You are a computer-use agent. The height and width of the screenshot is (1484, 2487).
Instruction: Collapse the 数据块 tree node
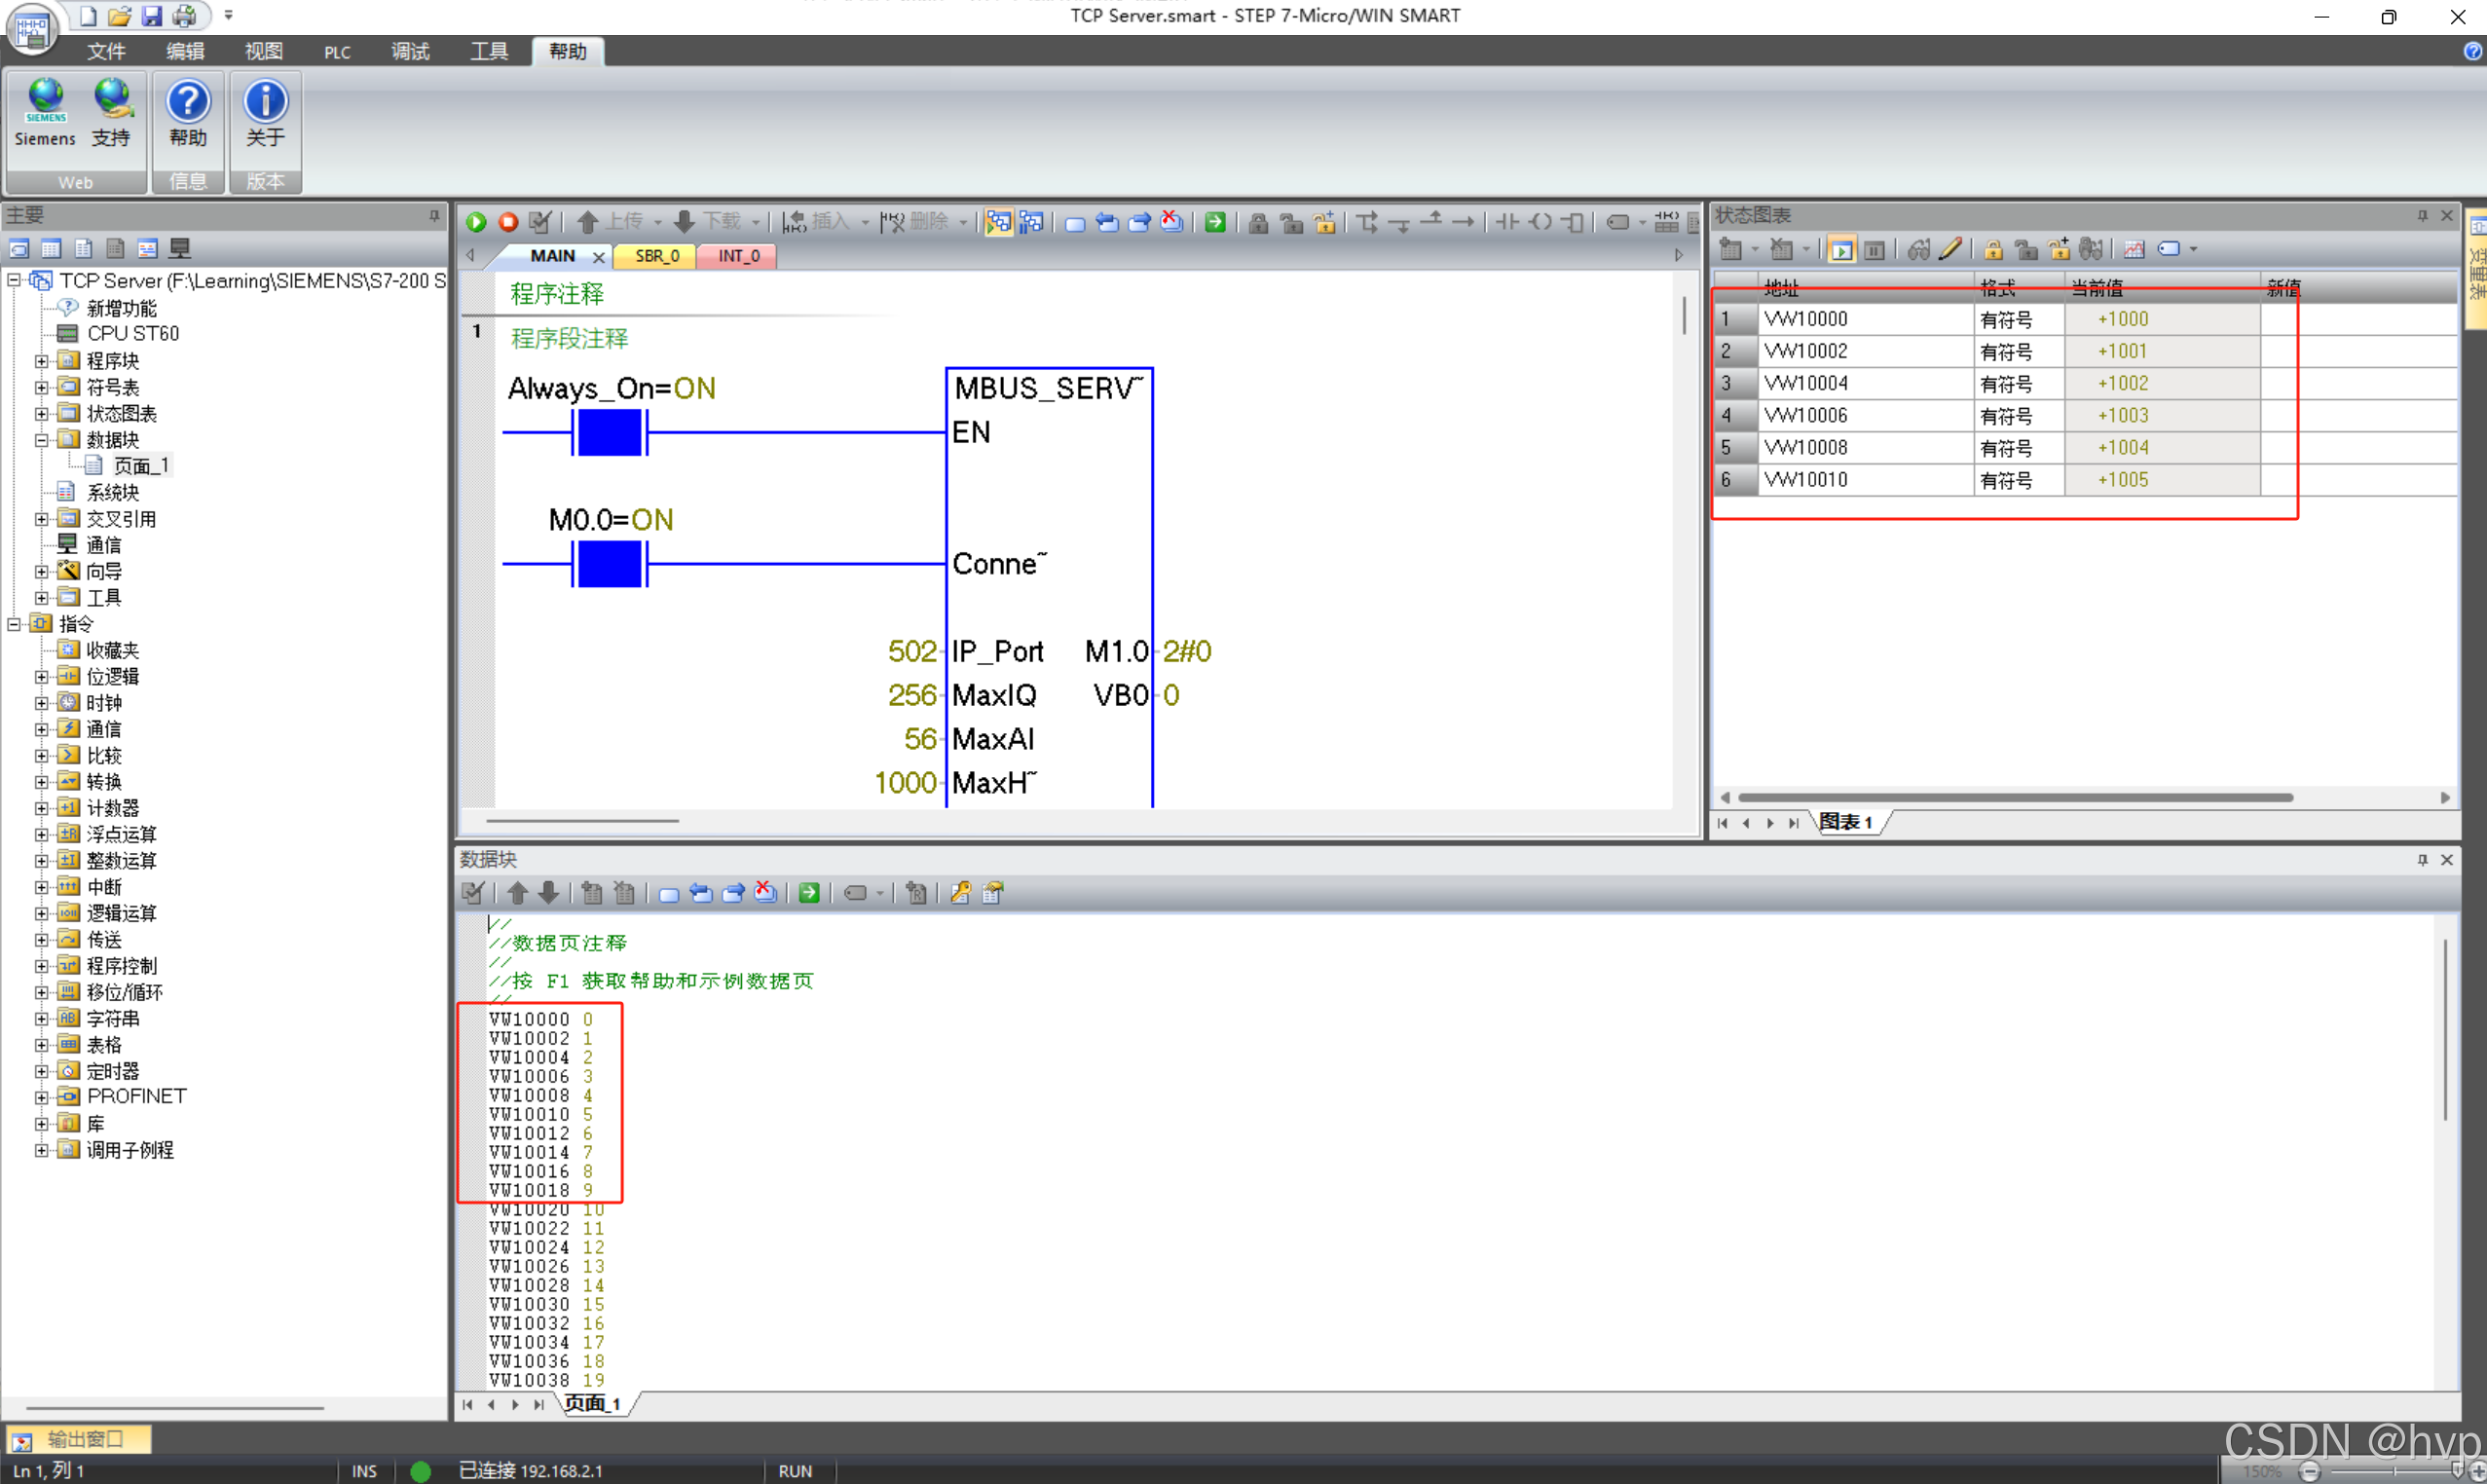click(41, 439)
